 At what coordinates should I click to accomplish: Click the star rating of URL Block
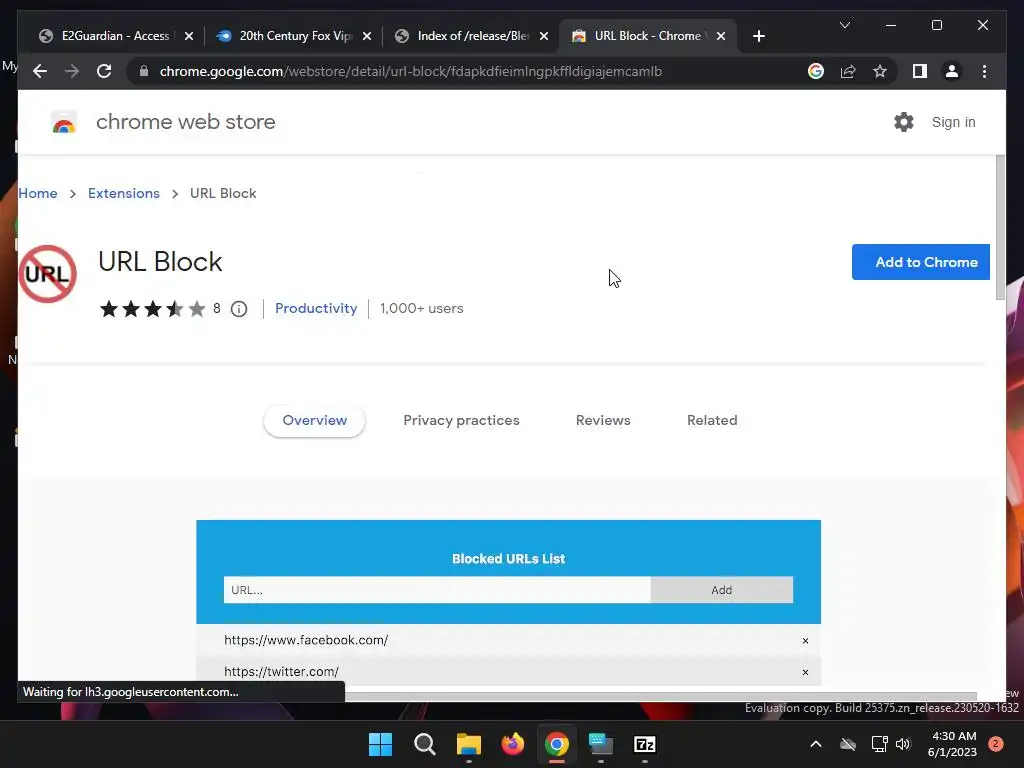coord(152,308)
